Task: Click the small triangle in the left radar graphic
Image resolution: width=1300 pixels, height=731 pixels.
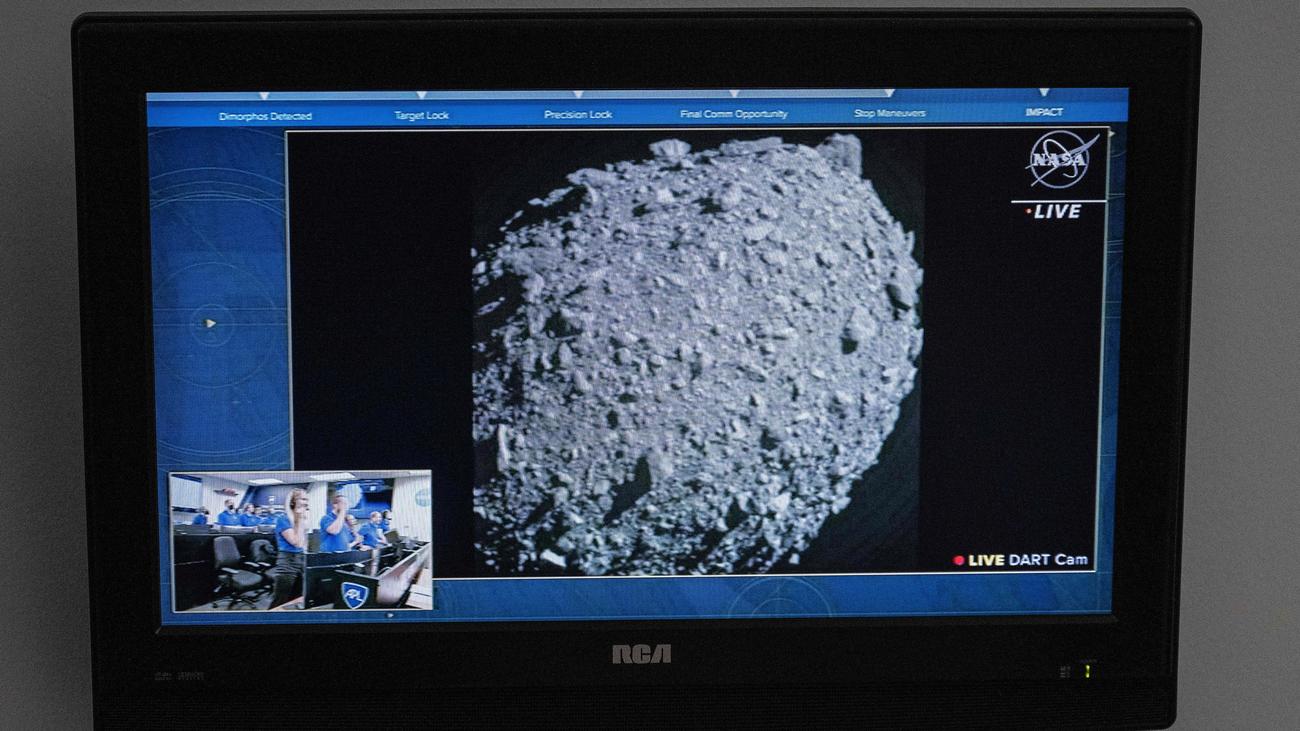Action: coord(210,323)
